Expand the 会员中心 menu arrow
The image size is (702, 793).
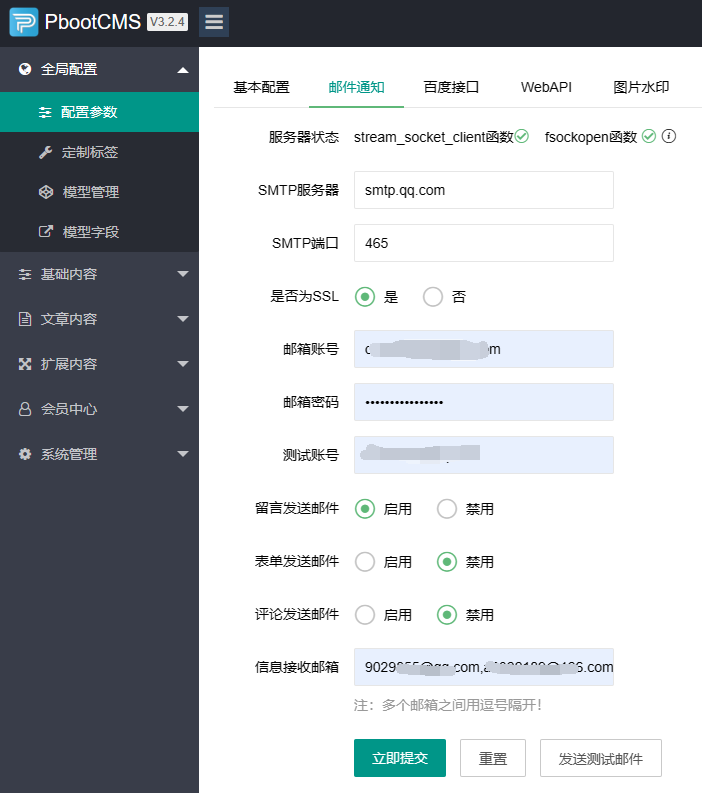(183, 409)
